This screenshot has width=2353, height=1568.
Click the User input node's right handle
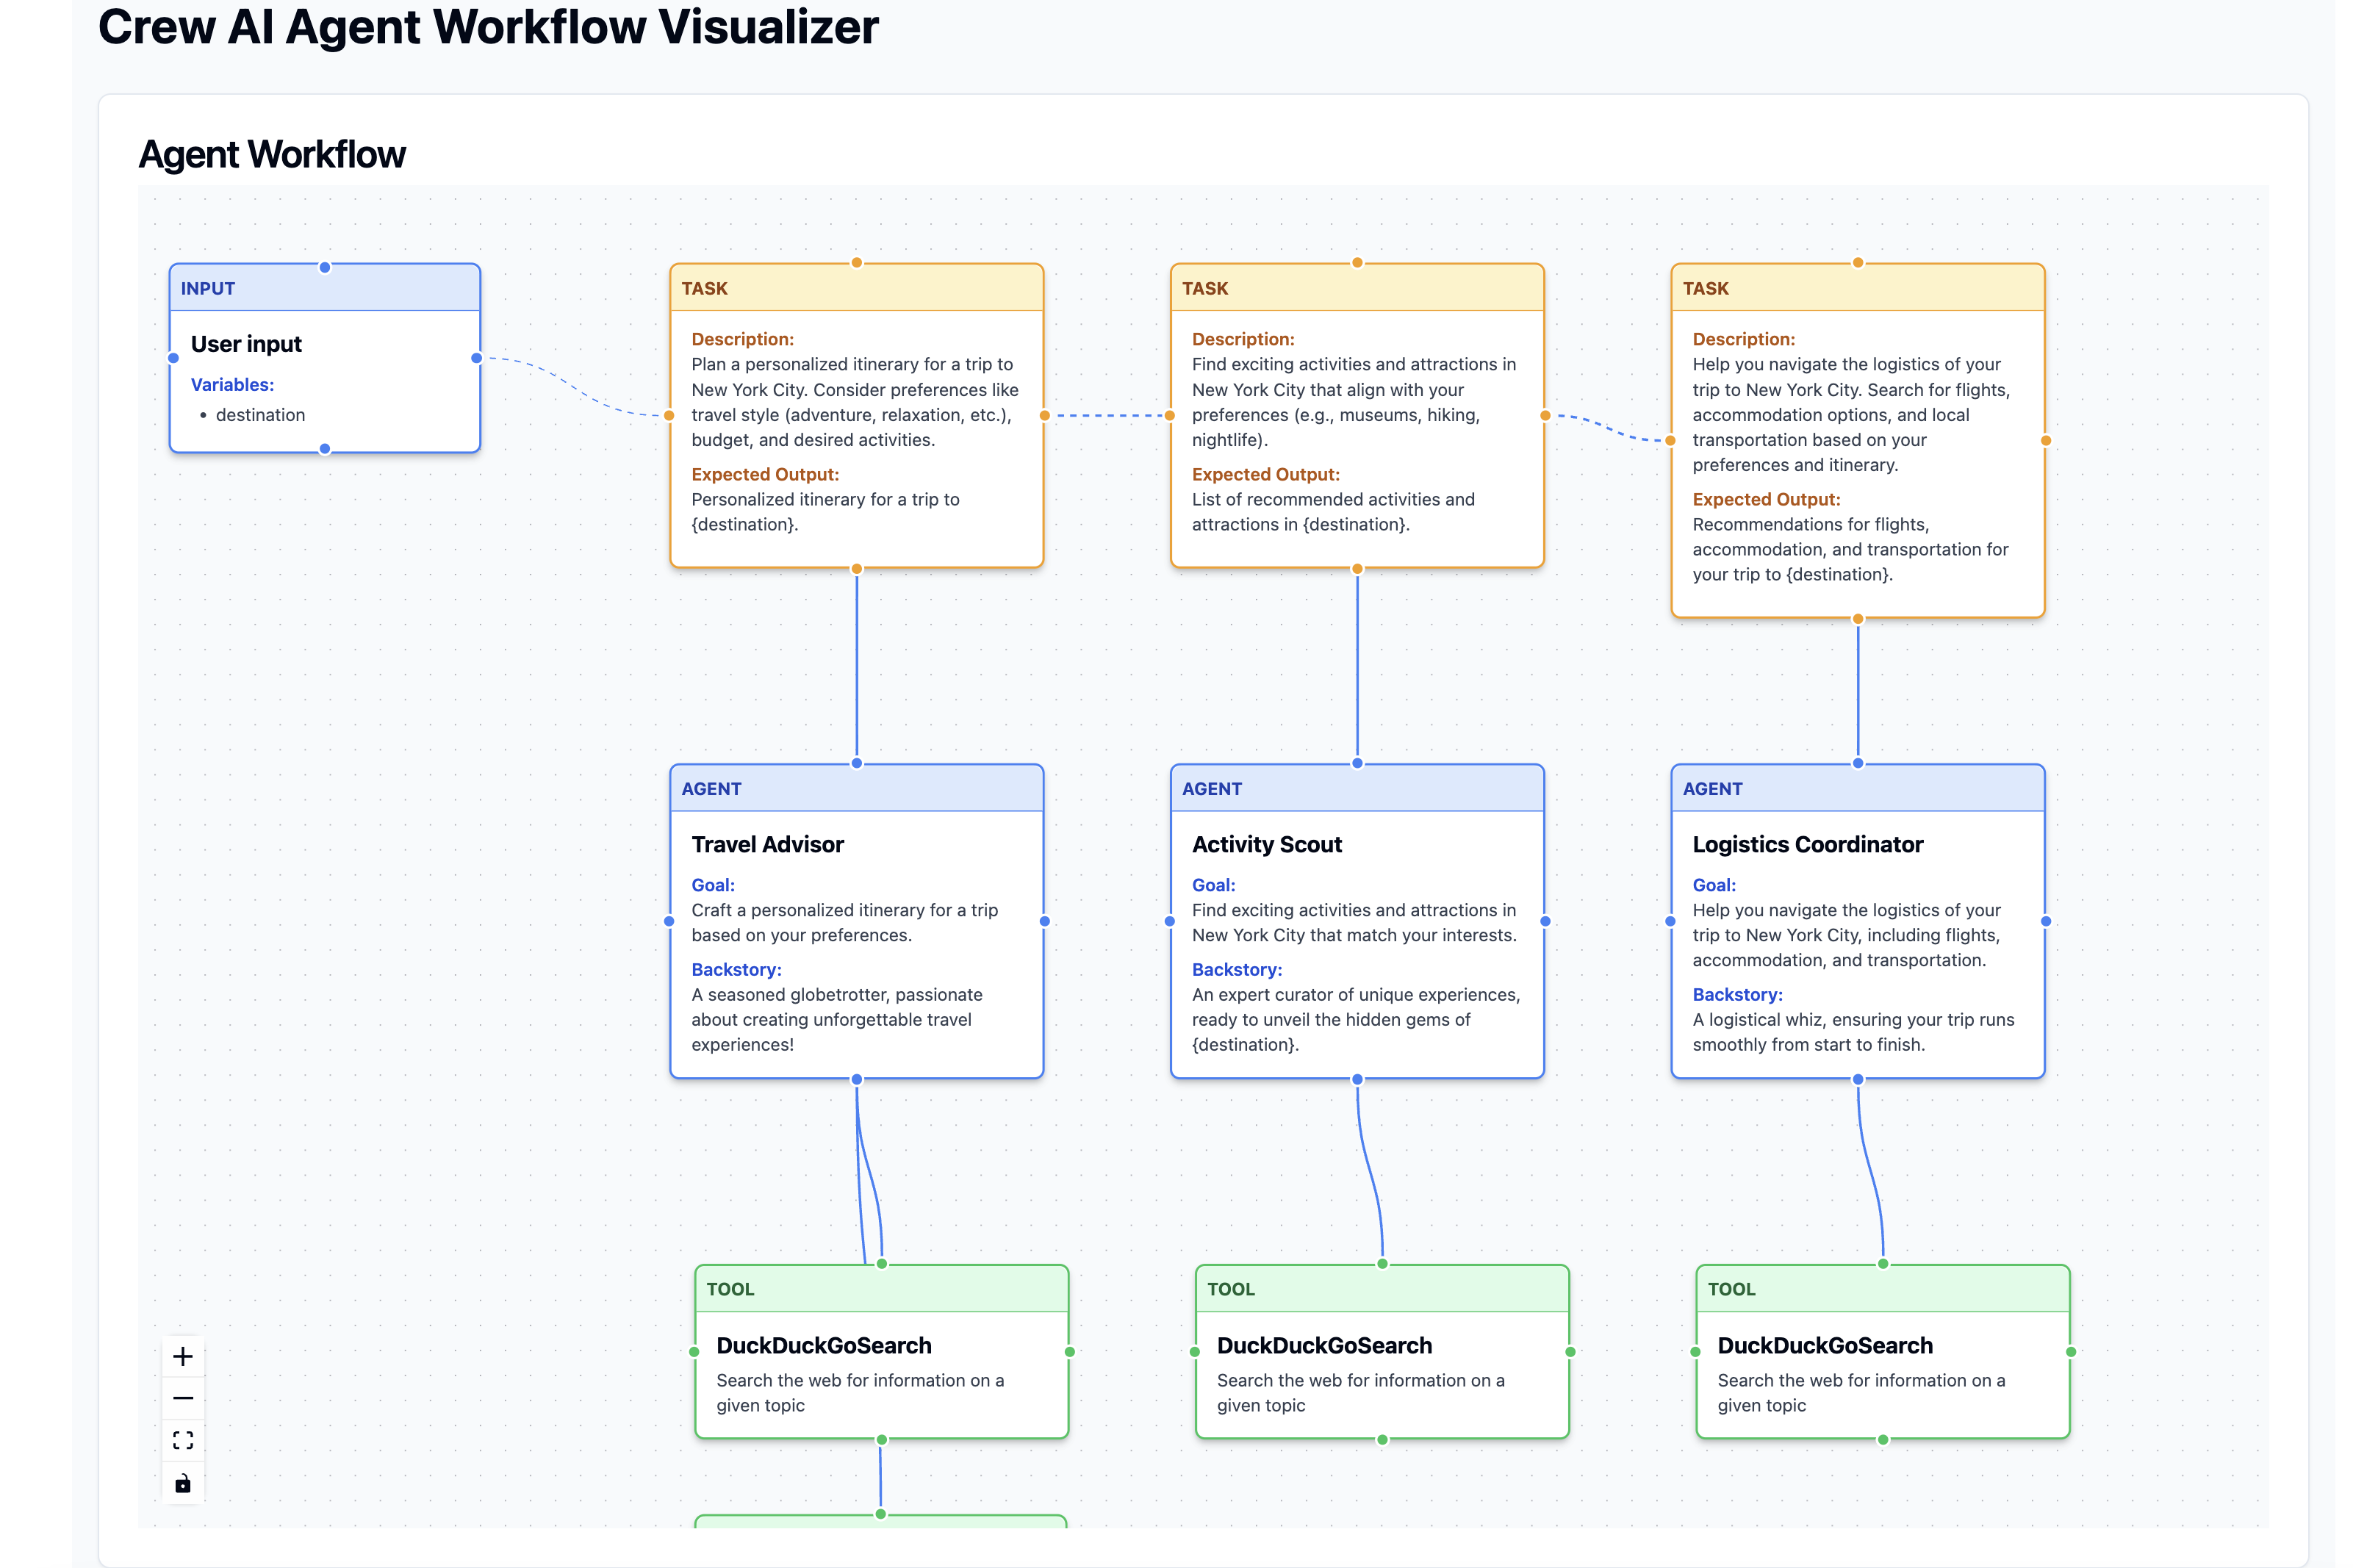pos(476,358)
